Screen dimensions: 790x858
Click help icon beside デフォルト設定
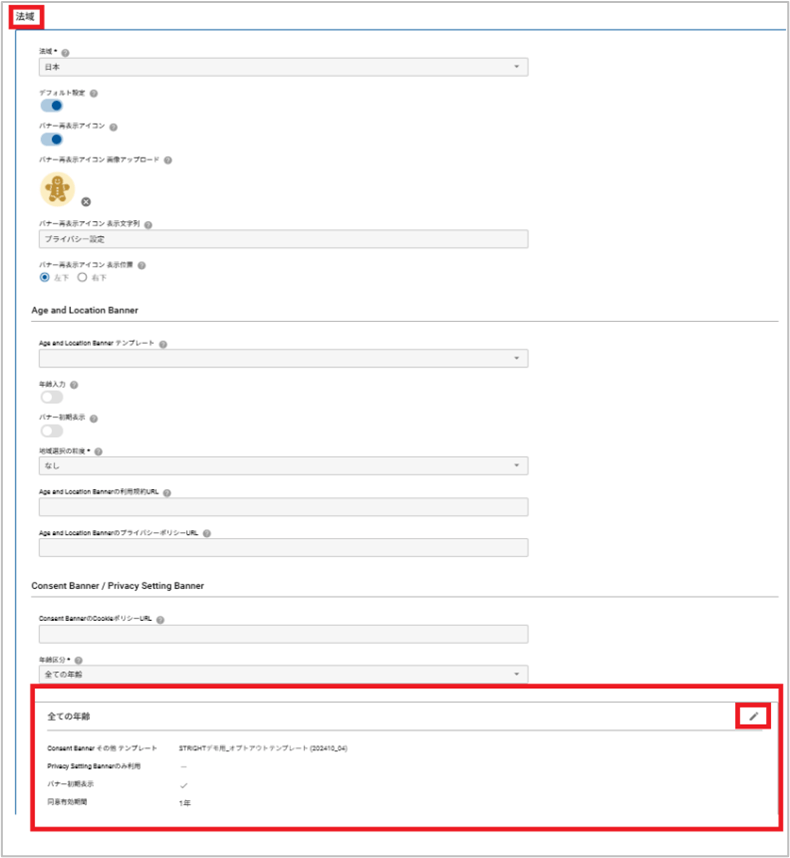[93, 93]
